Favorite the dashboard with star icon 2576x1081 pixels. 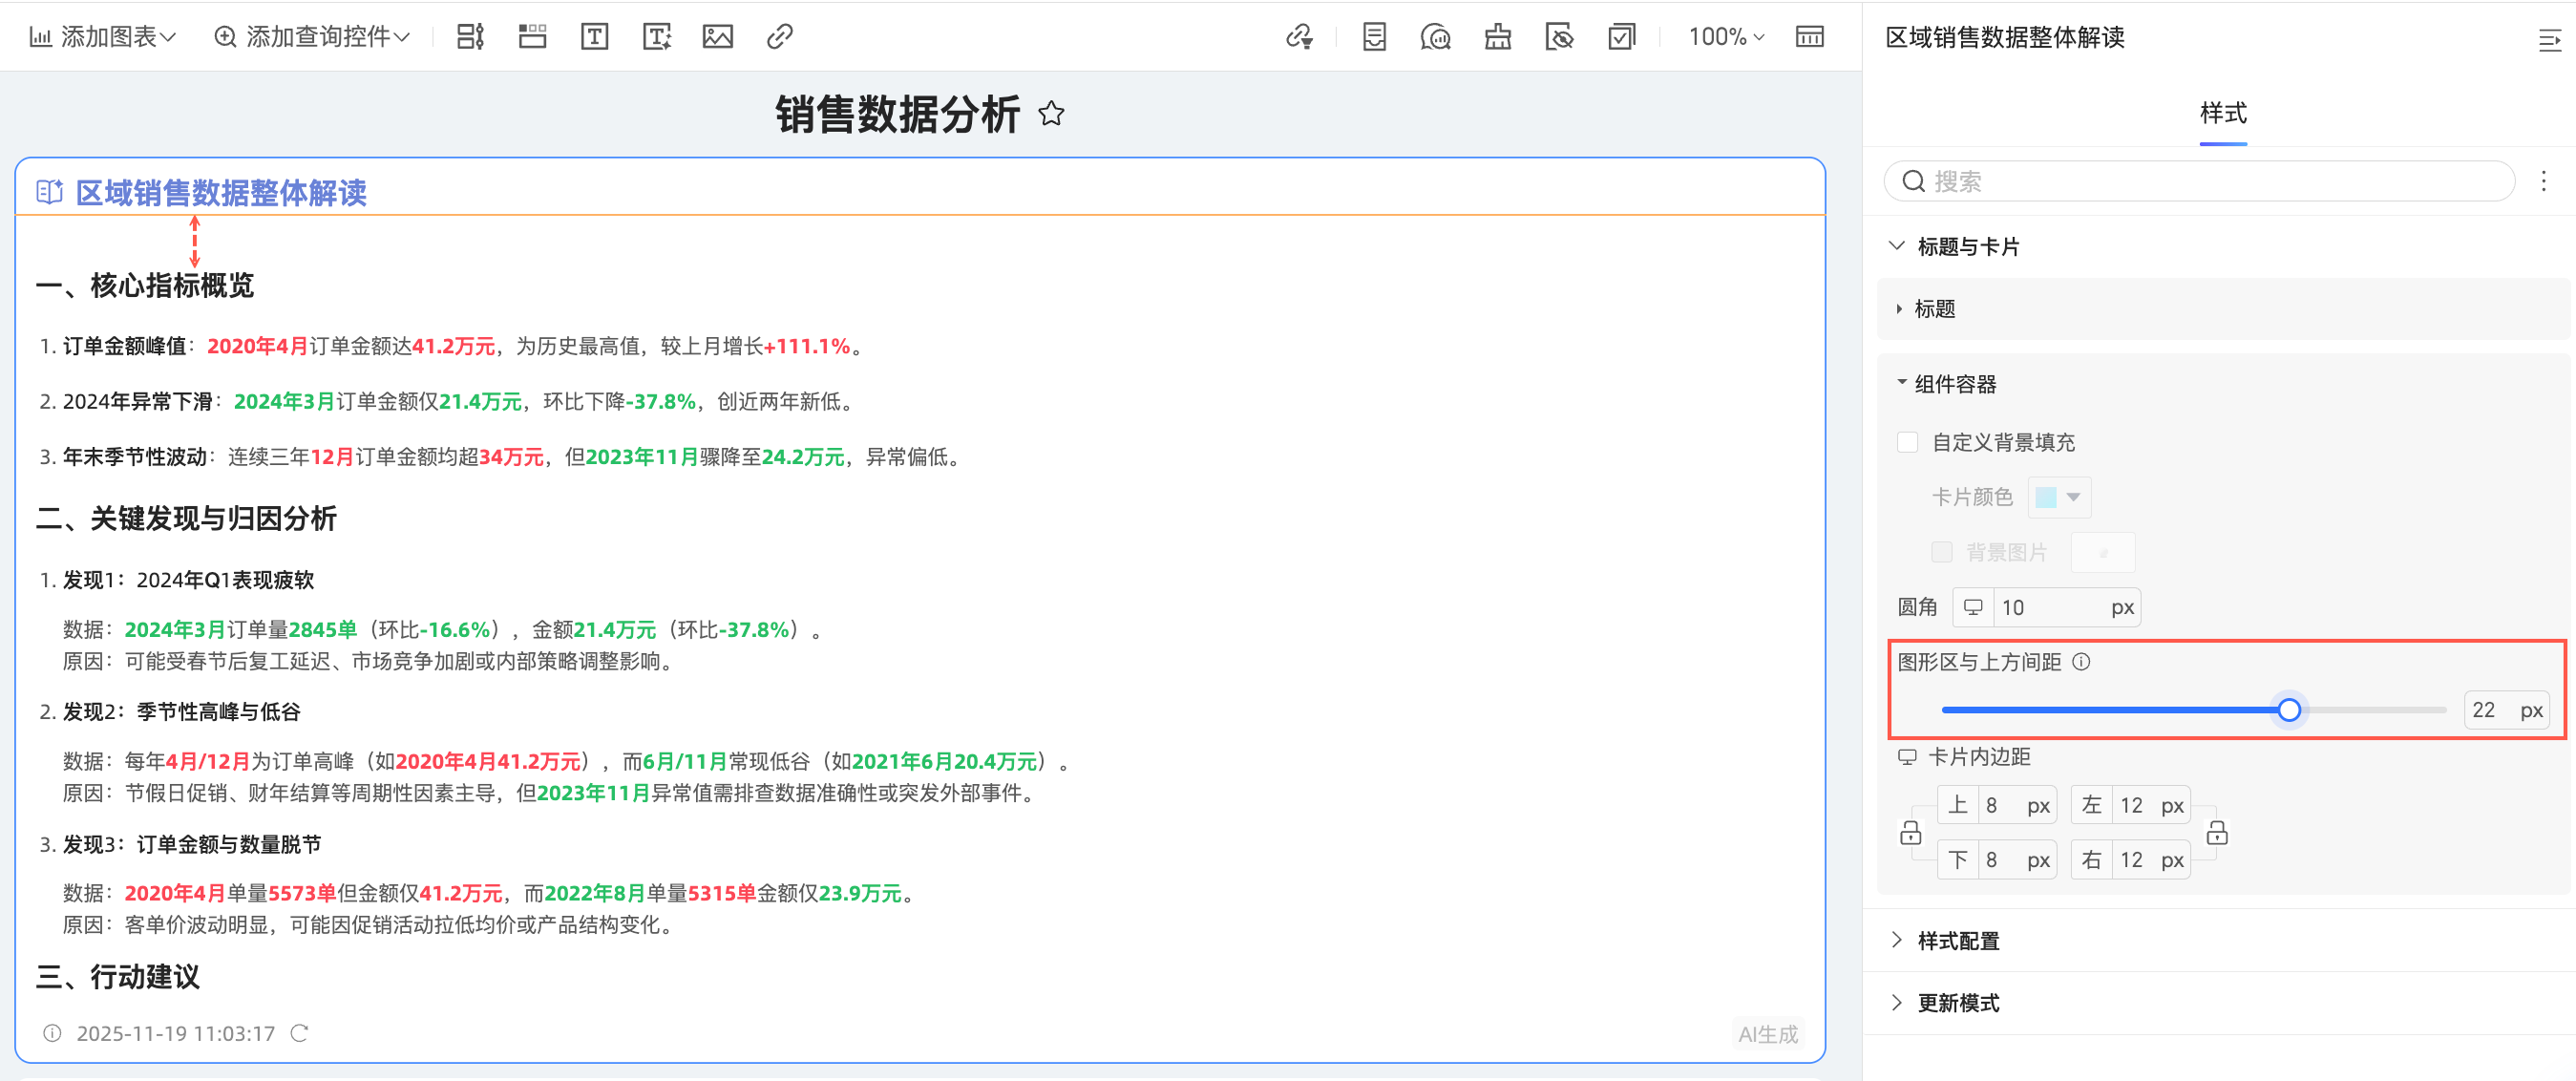[x=1051, y=114]
